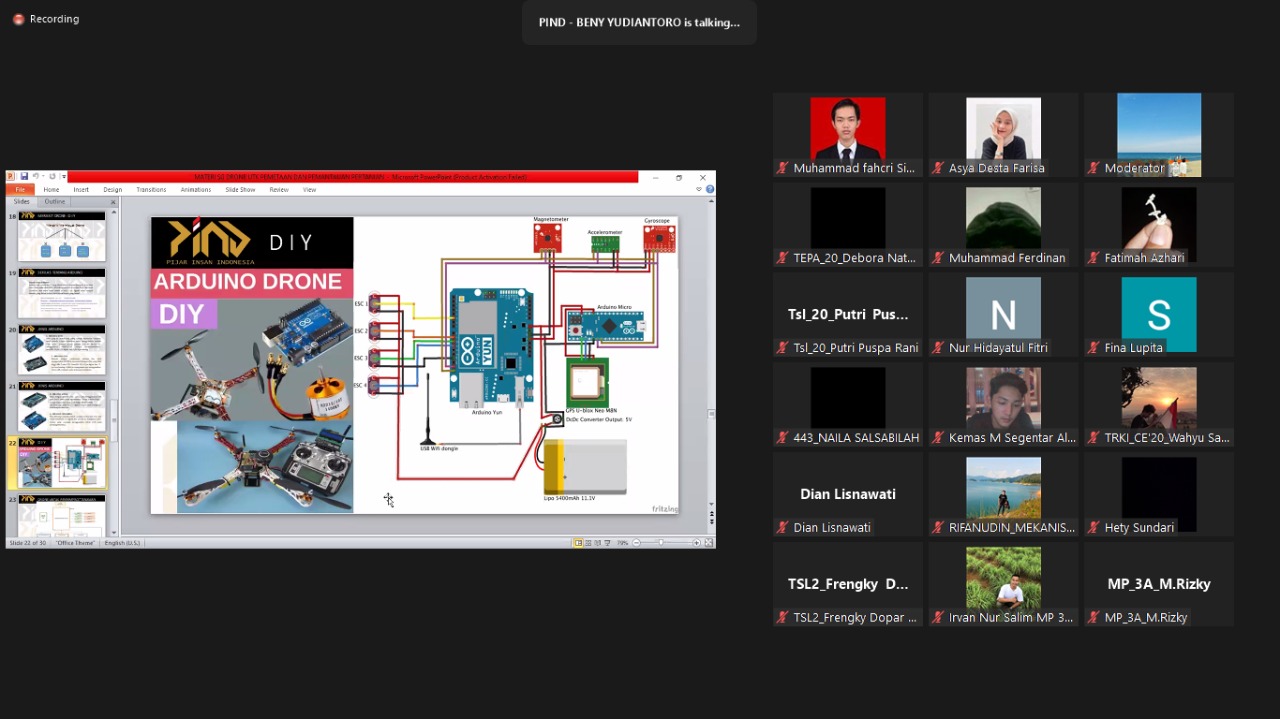
Task: Open the Transitions ribbon tab
Action: [x=151, y=189]
